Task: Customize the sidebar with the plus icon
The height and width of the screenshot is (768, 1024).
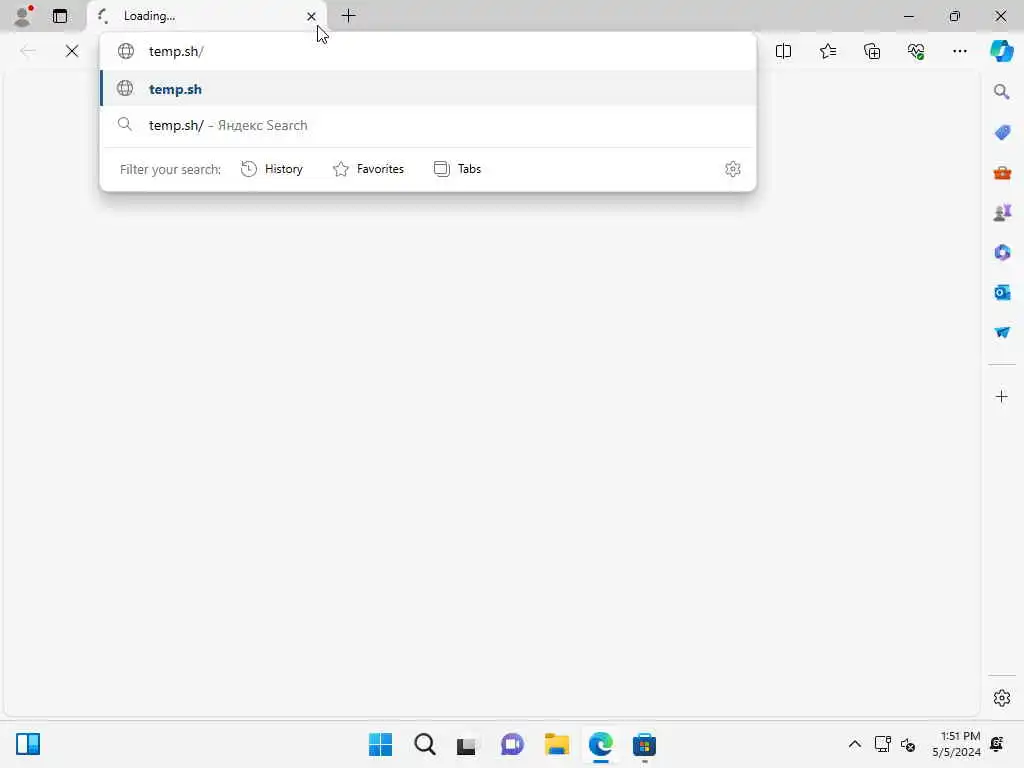Action: (x=1002, y=396)
